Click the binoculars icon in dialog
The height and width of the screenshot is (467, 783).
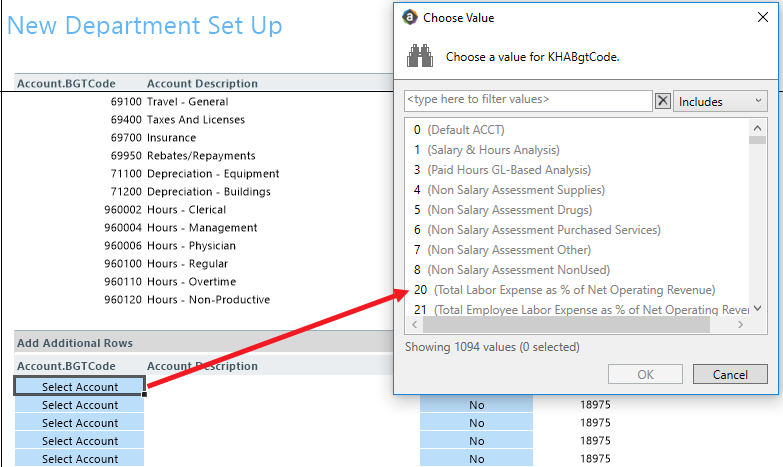tap(418, 55)
